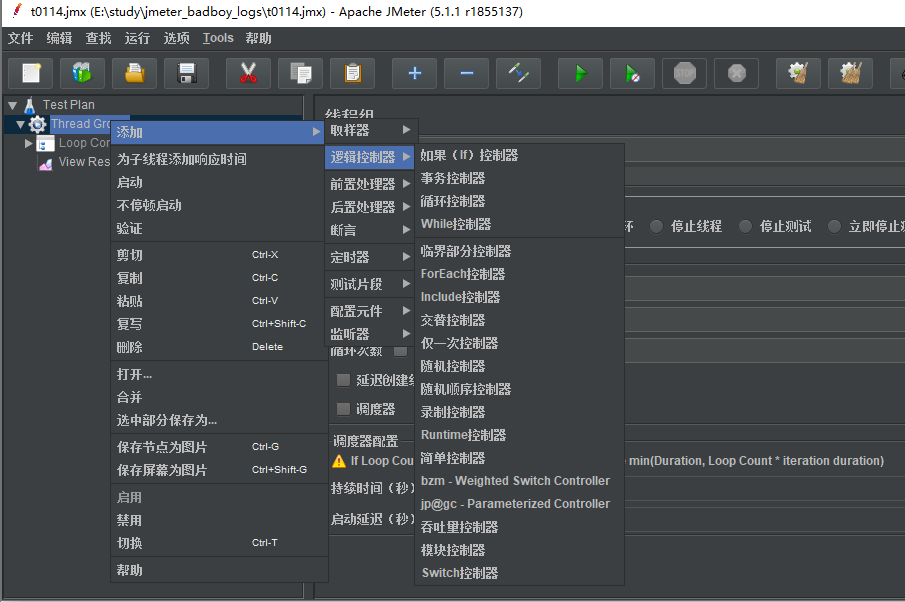Open the 选项 menu
This screenshot has width=905, height=602.
176,38
